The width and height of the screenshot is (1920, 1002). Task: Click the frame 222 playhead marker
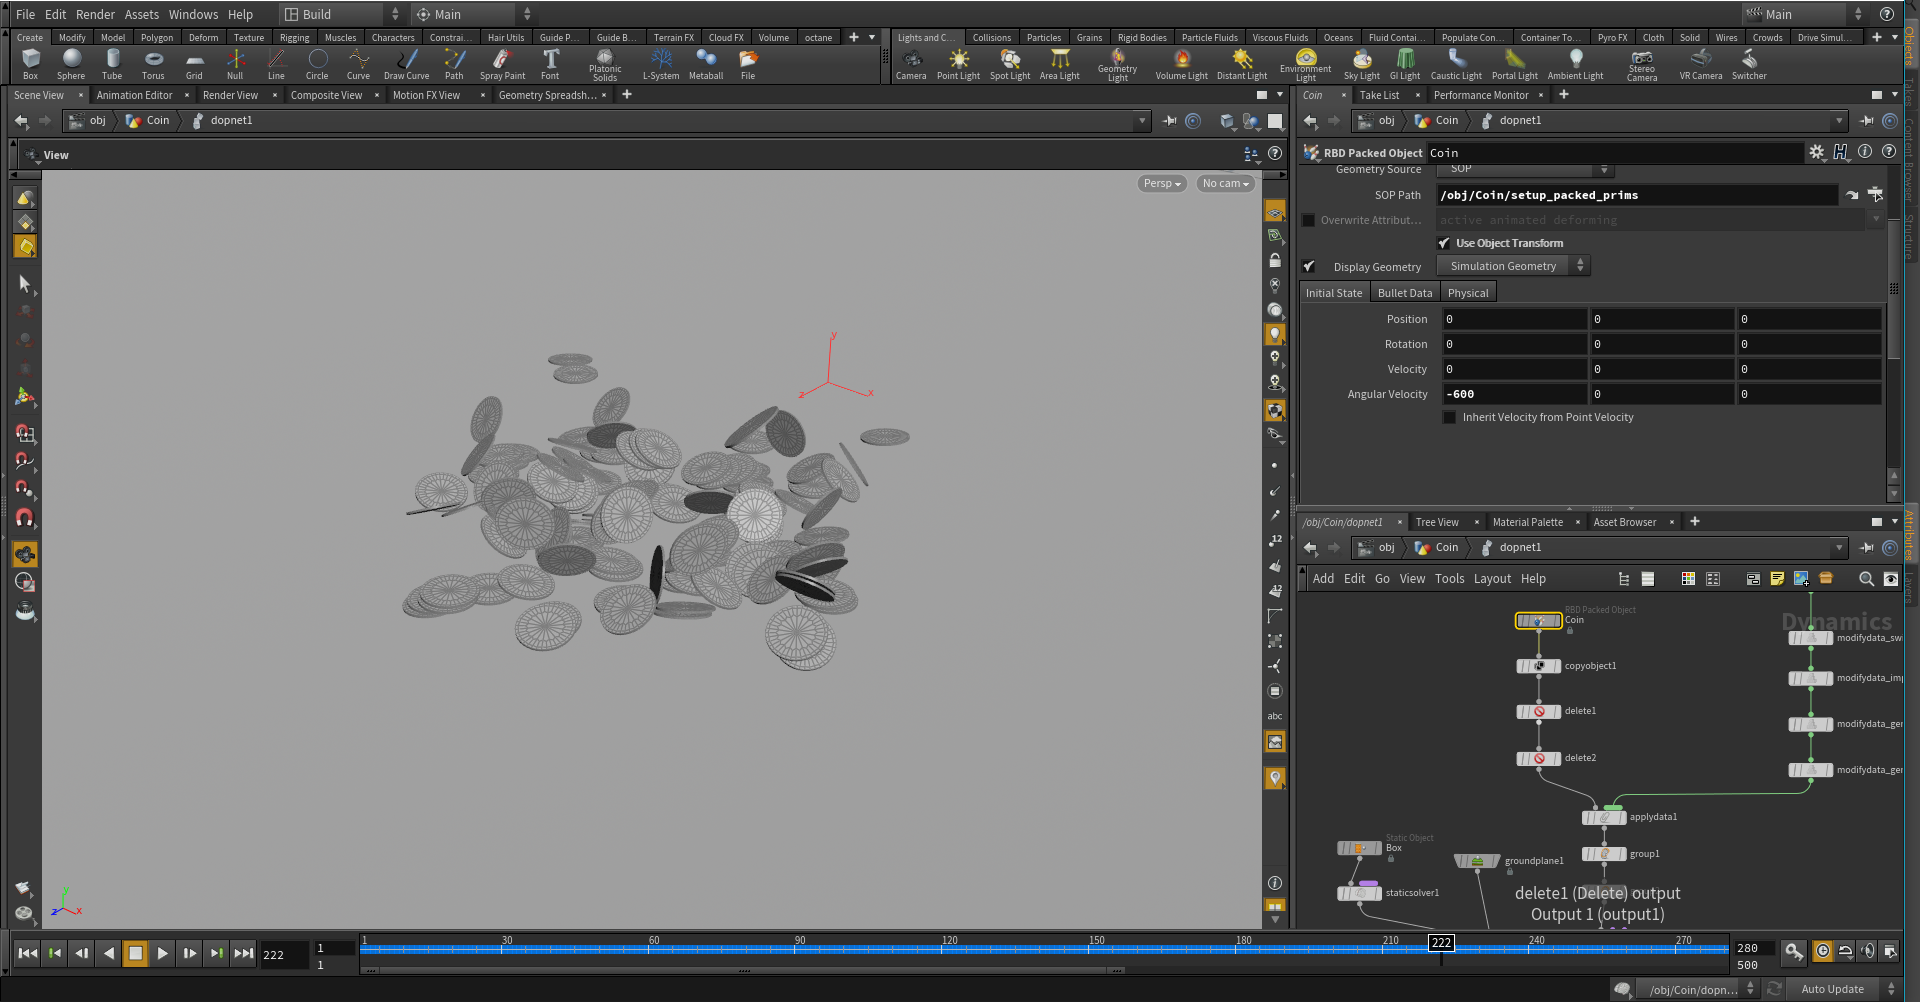(x=1441, y=942)
